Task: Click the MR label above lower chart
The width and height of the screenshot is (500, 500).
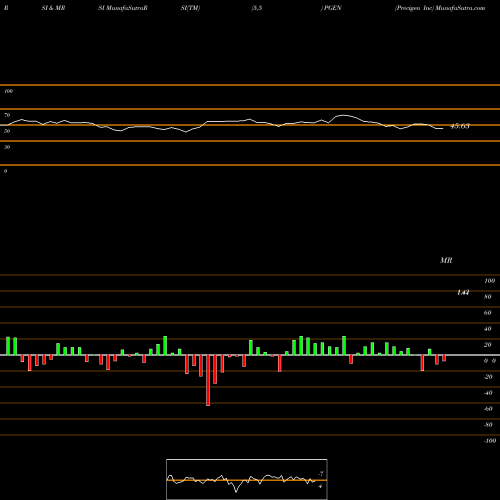Action: coord(446,260)
